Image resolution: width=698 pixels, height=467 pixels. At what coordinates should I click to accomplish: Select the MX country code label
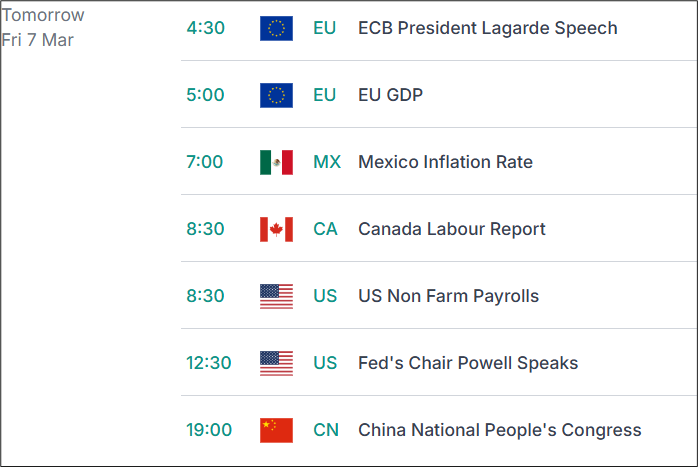click(x=327, y=162)
